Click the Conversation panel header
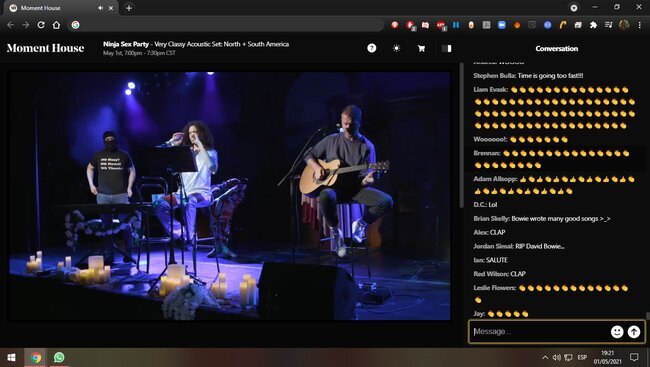Image resolution: width=650 pixels, height=367 pixels. point(556,49)
